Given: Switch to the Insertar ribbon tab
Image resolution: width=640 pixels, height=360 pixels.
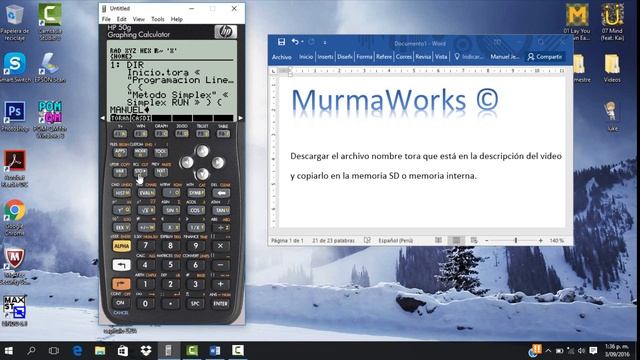Looking at the screenshot, I should pyautogui.click(x=325, y=57).
